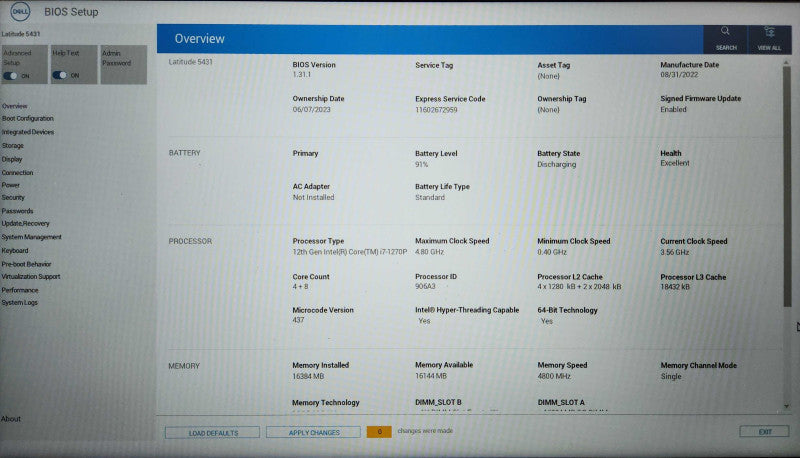Screen dimensions: 800x458
Task: Open the Storage section
Action: (12, 145)
